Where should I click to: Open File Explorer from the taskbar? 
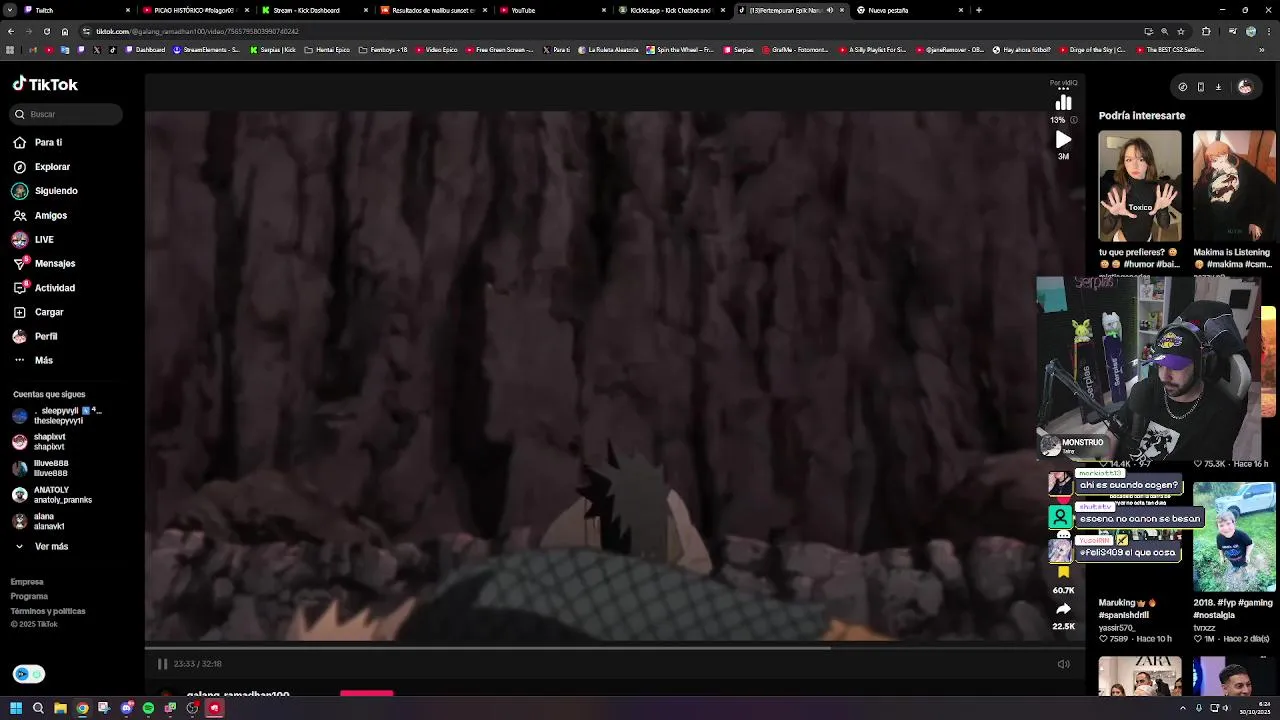tap(60, 708)
